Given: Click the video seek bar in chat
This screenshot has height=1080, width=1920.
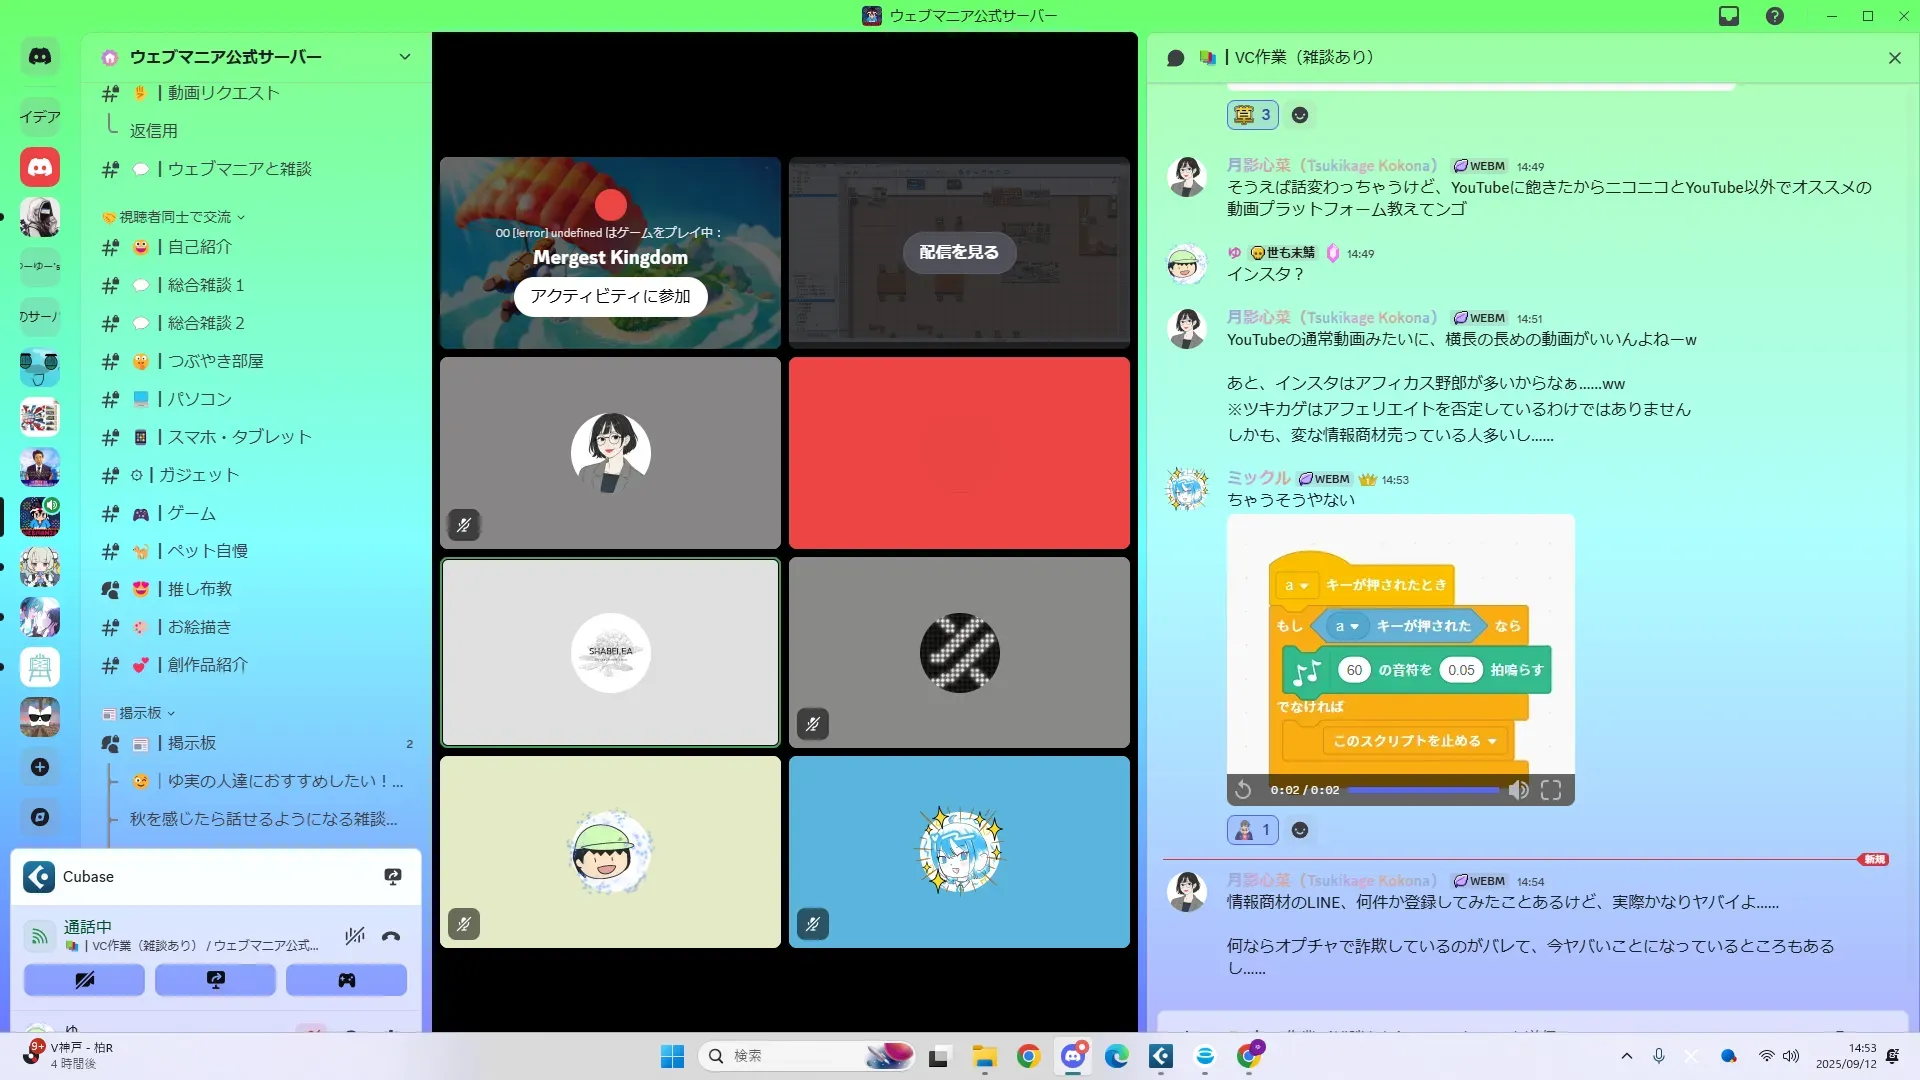Looking at the screenshot, I should 1423,790.
